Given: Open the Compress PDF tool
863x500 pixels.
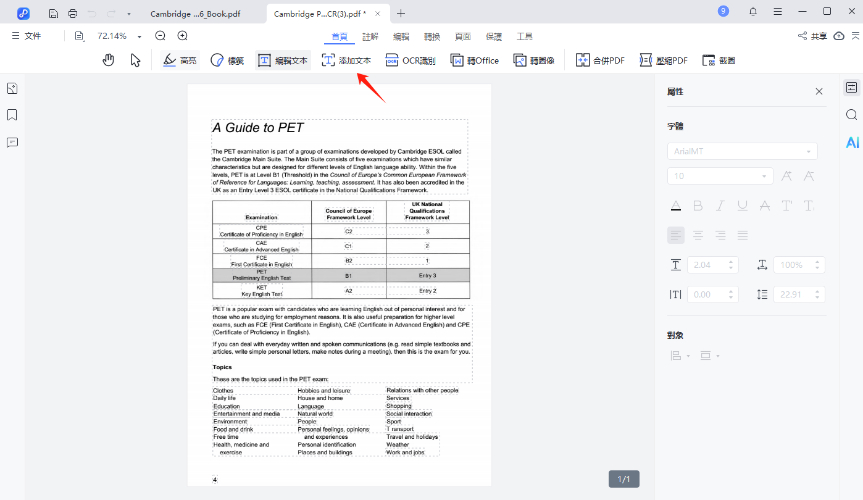Looking at the screenshot, I should tap(663, 60).
